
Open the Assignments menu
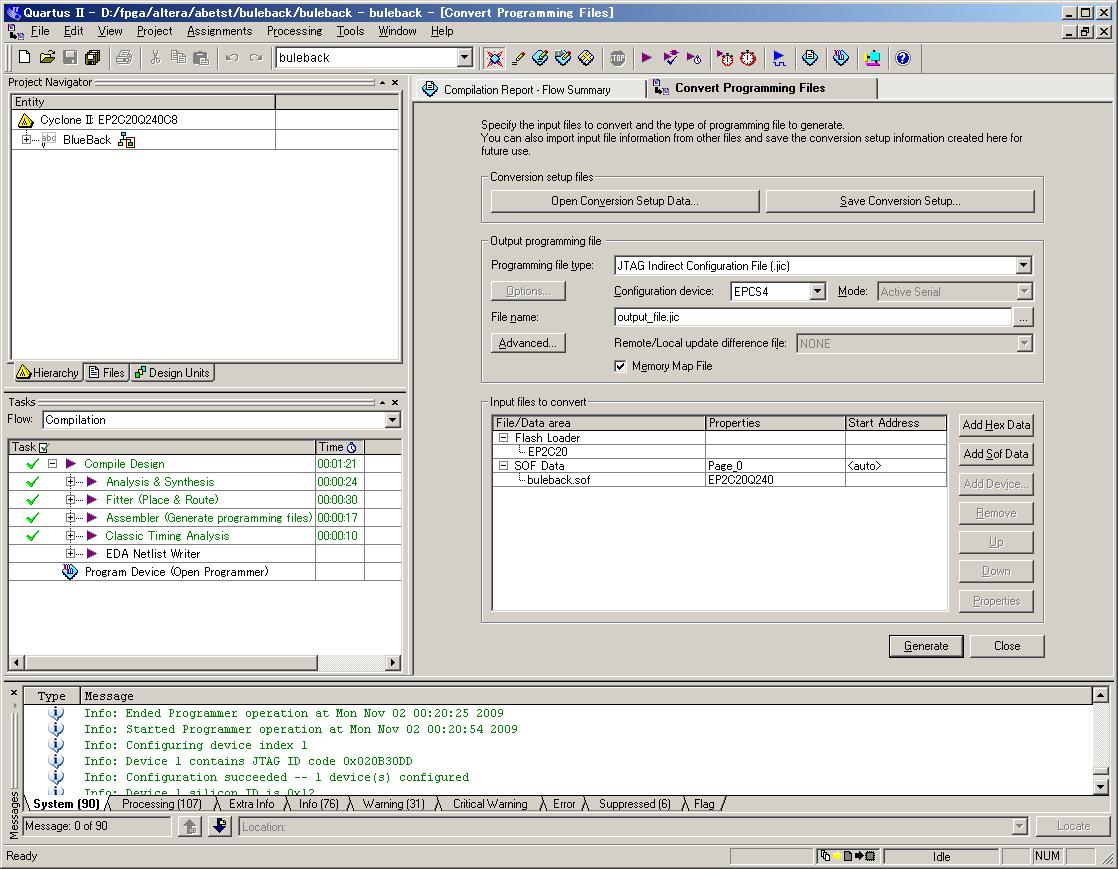point(220,31)
